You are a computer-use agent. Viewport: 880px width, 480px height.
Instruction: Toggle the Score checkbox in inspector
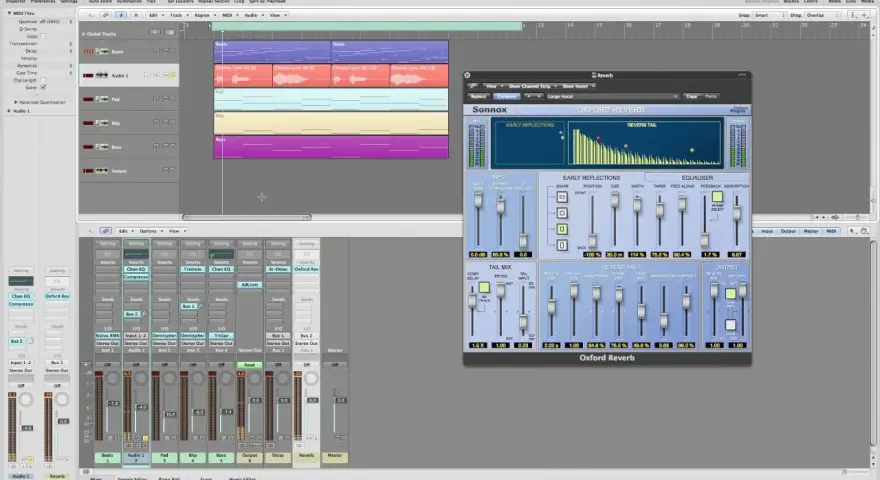(x=43, y=88)
